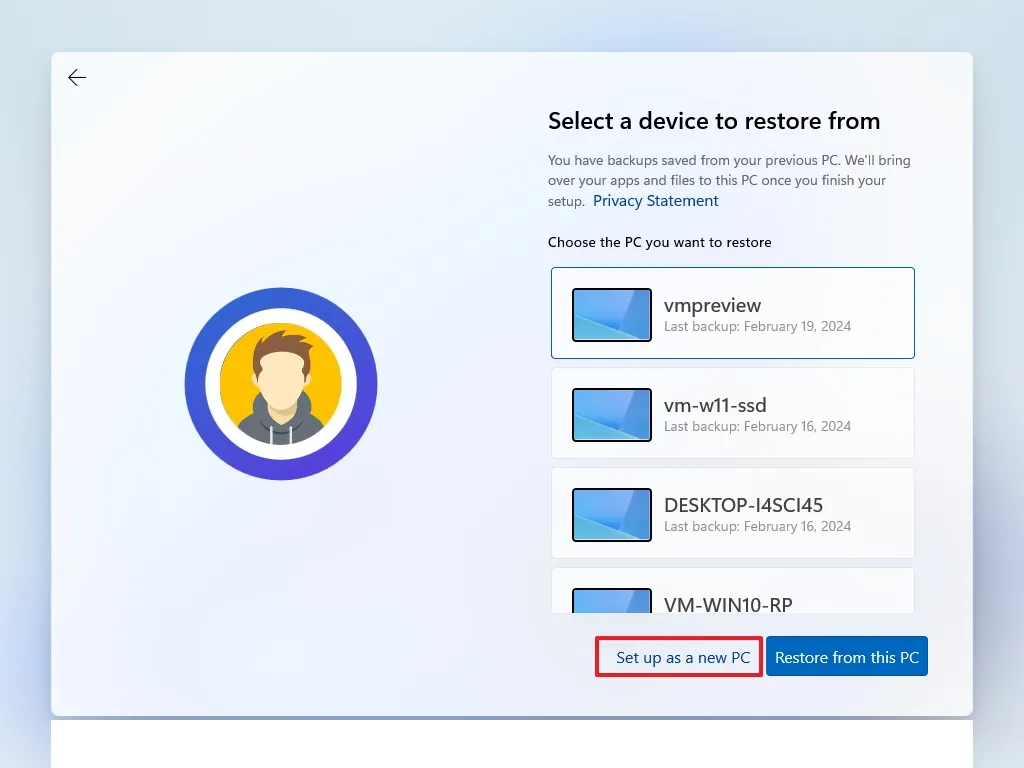Click the monitor icon beside DESKTOP-I4SCI45

pyautogui.click(x=611, y=513)
